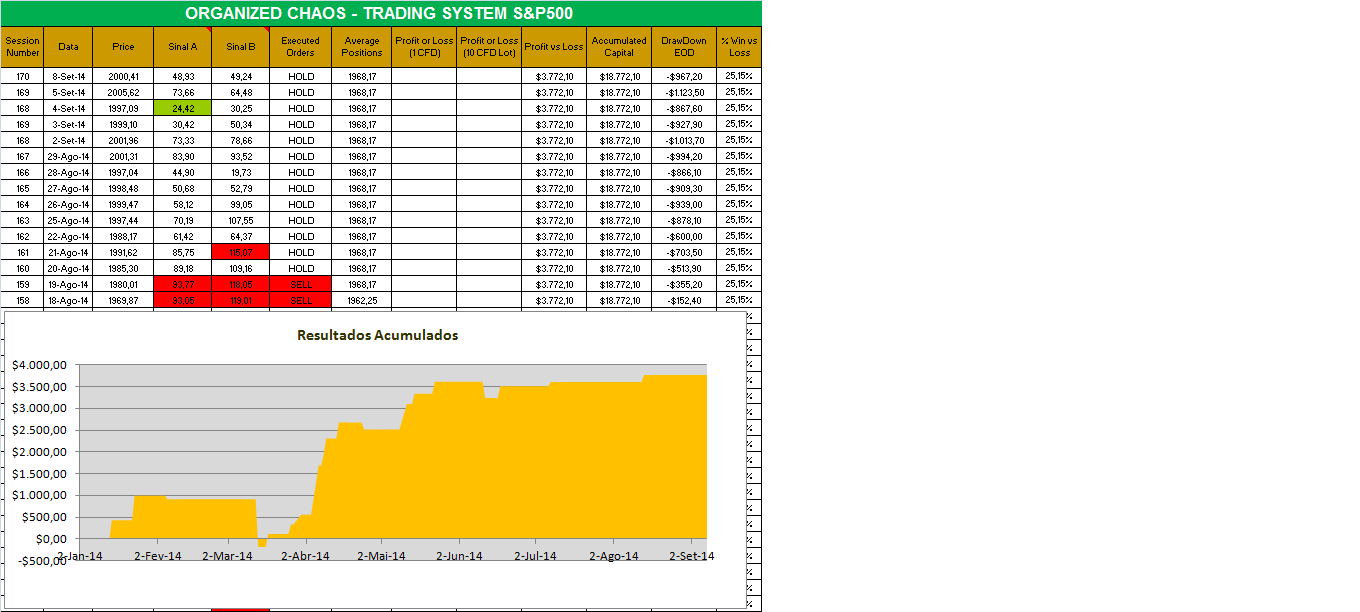Viewport: 1360px width, 612px height.
Task: Click the Profit vs Loss column header
Action: [554, 47]
